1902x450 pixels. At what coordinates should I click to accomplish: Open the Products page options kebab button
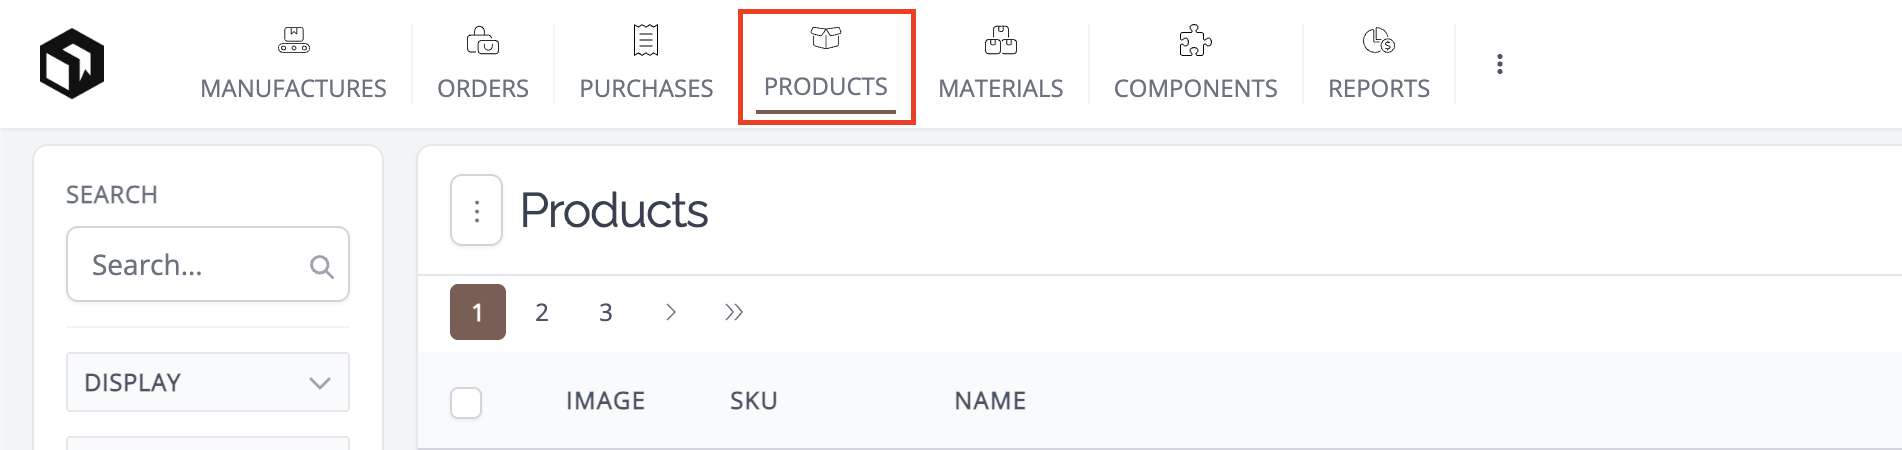[476, 210]
